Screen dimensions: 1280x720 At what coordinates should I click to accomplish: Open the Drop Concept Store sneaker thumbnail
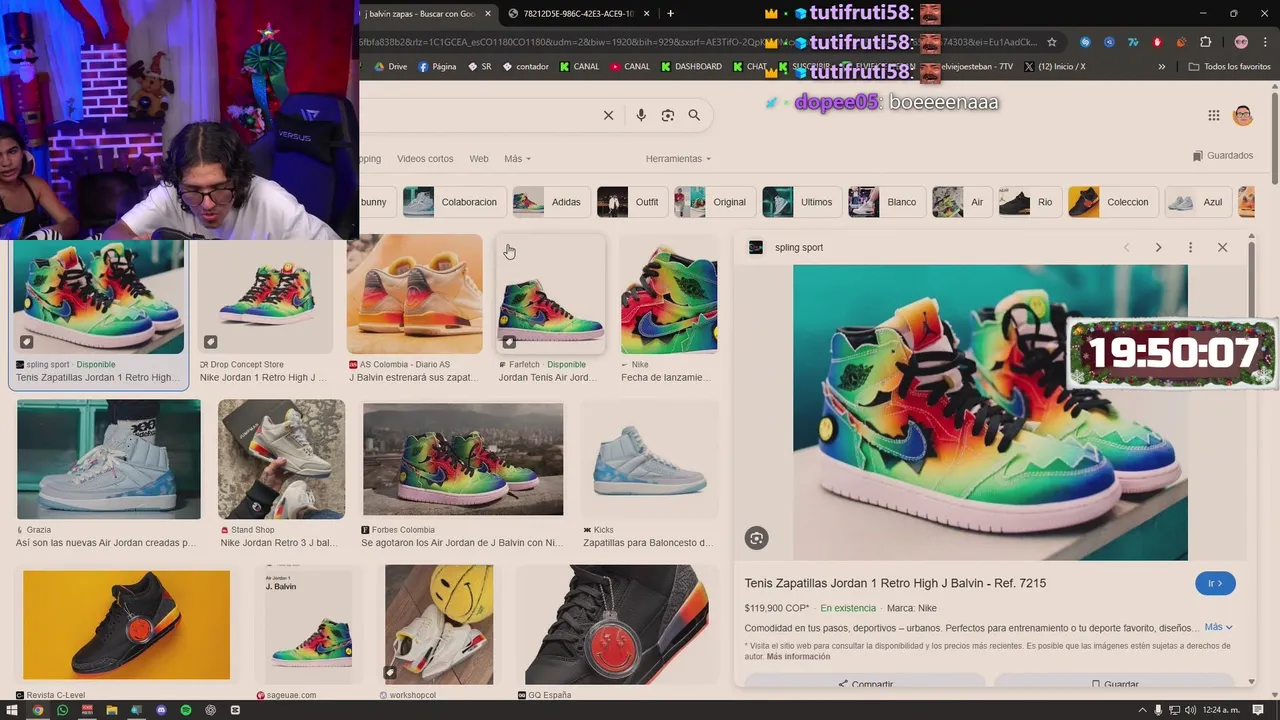(265, 295)
